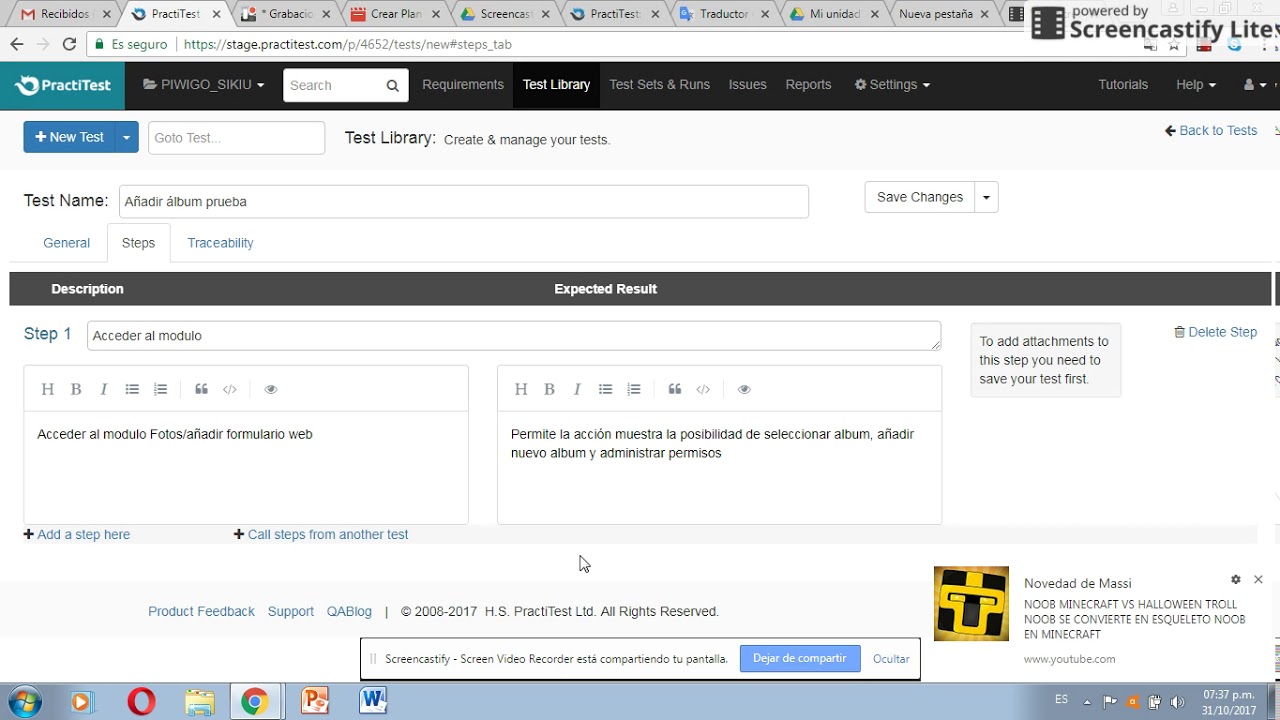Click the Goto Test input field
The height and width of the screenshot is (720, 1280).
tap(236, 138)
